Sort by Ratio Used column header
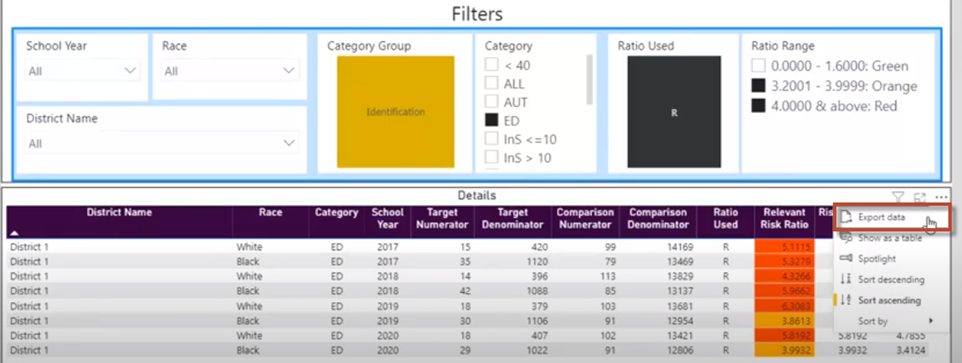Screen dimensions: 962x363 coord(726,221)
